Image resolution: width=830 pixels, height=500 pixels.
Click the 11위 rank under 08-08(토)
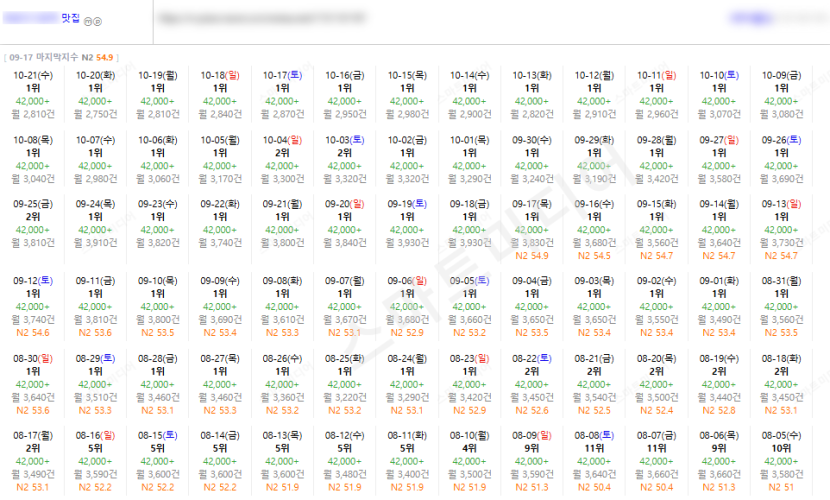pyautogui.click(x=594, y=449)
